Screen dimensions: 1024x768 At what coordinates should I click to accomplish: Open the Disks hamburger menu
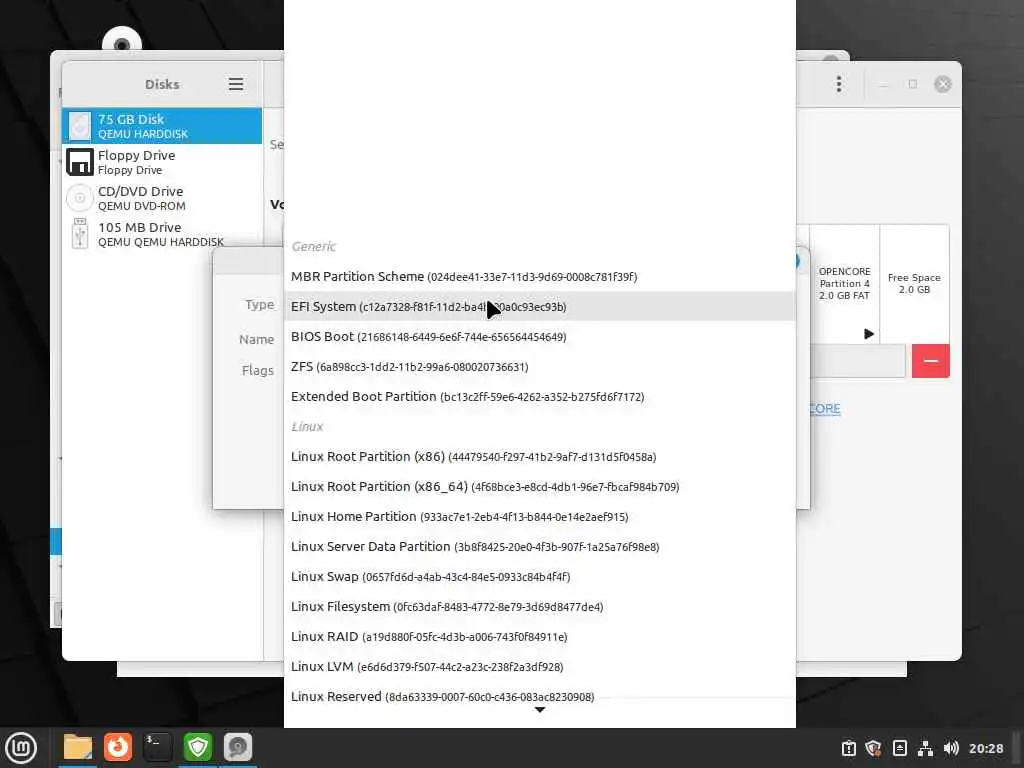[x=236, y=84]
